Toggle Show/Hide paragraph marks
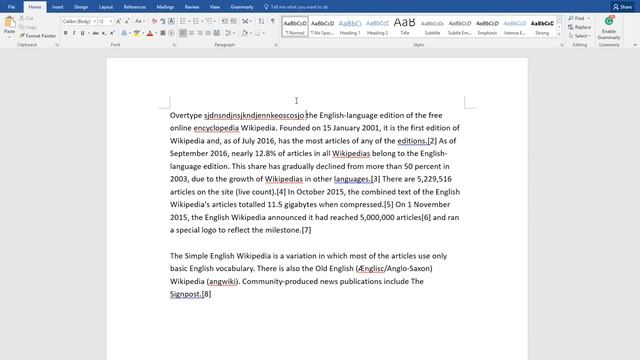This screenshot has height=360, width=640. pos(273,21)
